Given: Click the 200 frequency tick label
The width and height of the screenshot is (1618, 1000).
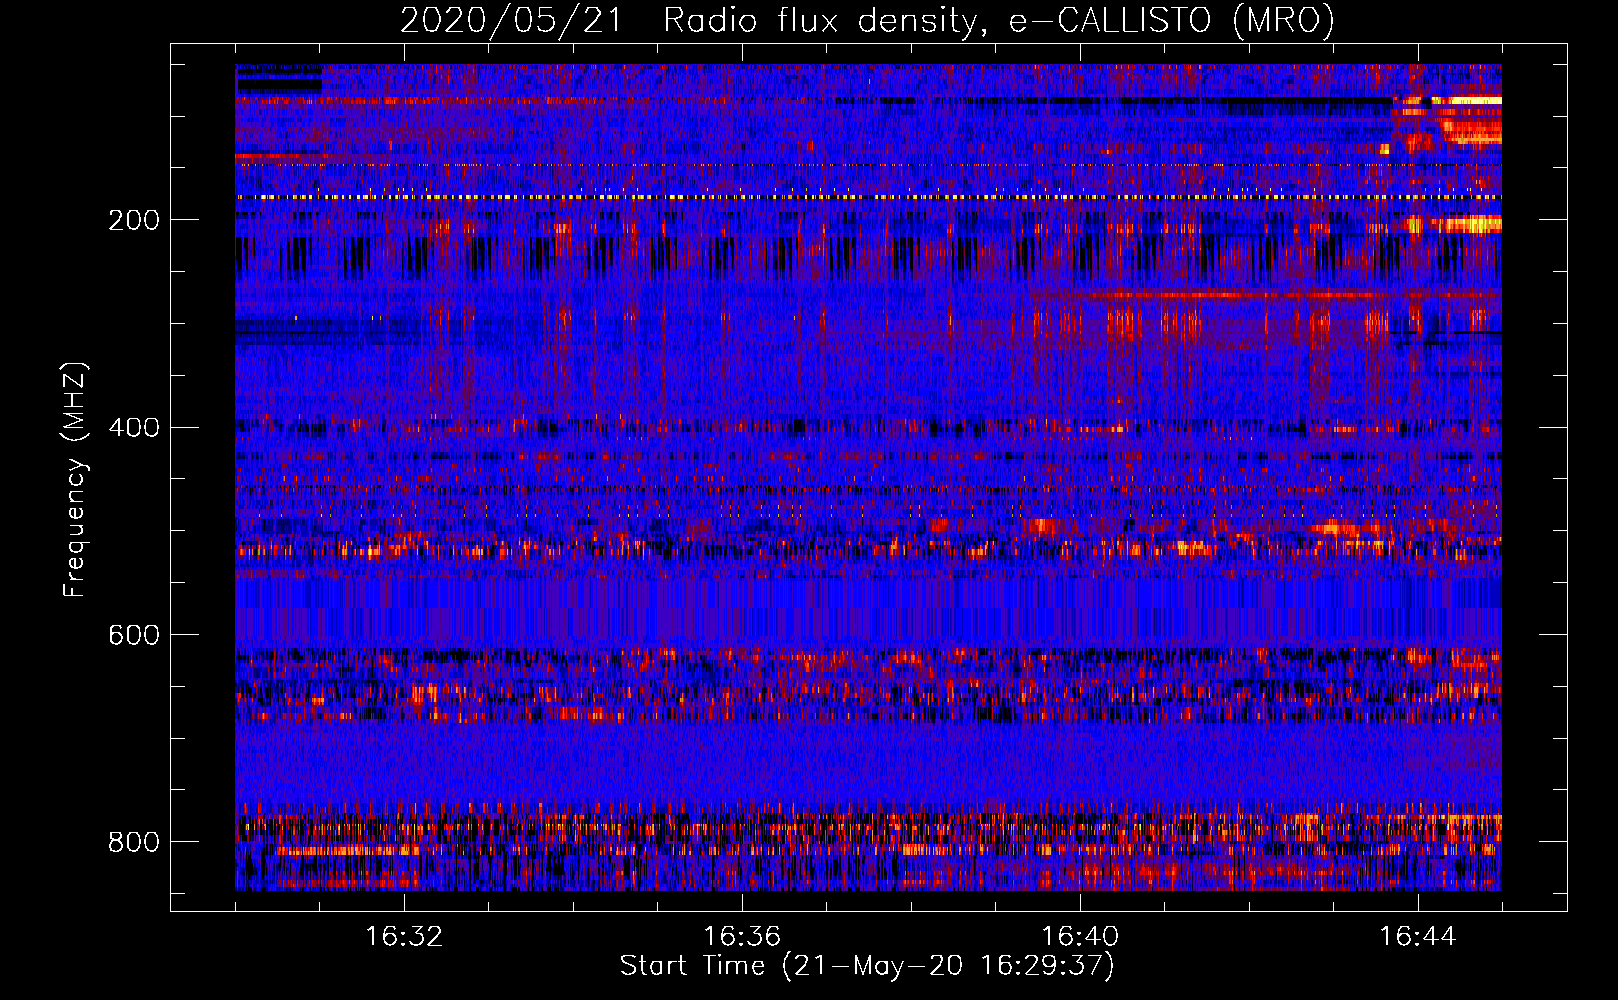Looking at the screenshot, I should click(x=134, y=220).
